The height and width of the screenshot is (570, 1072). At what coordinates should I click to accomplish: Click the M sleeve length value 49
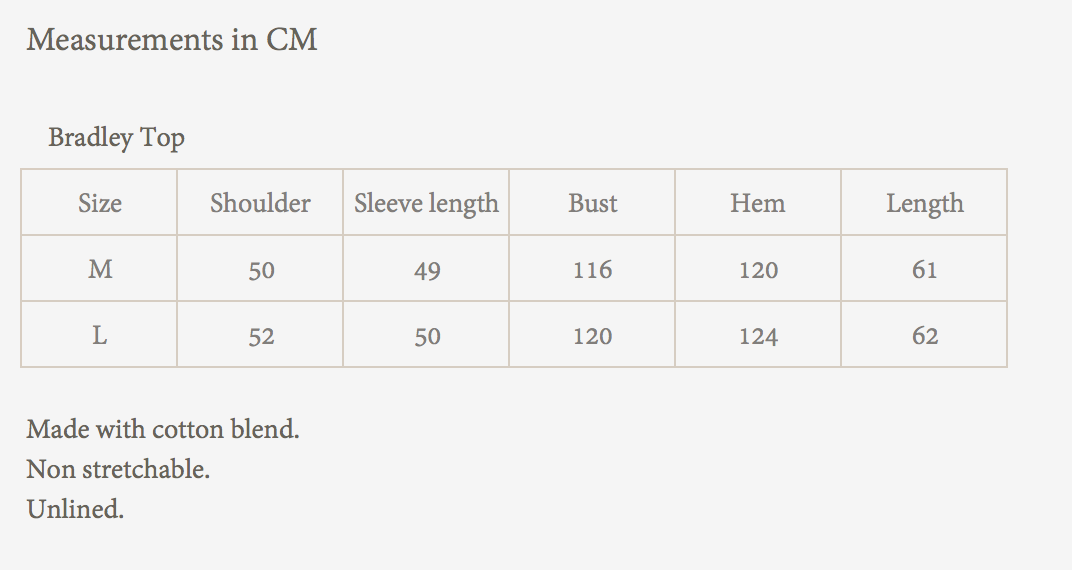click(427, 271)
